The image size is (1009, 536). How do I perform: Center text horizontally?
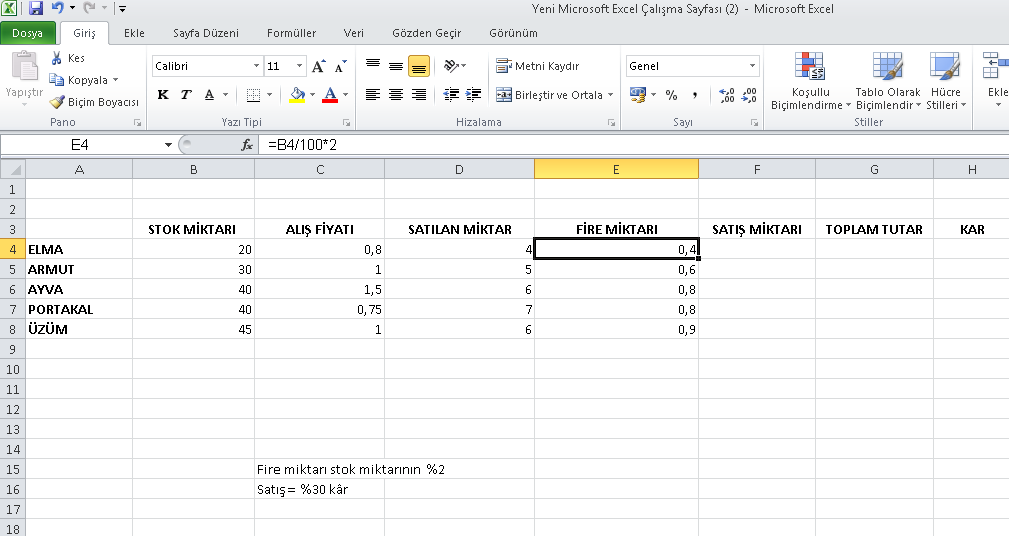coord(396,95)
